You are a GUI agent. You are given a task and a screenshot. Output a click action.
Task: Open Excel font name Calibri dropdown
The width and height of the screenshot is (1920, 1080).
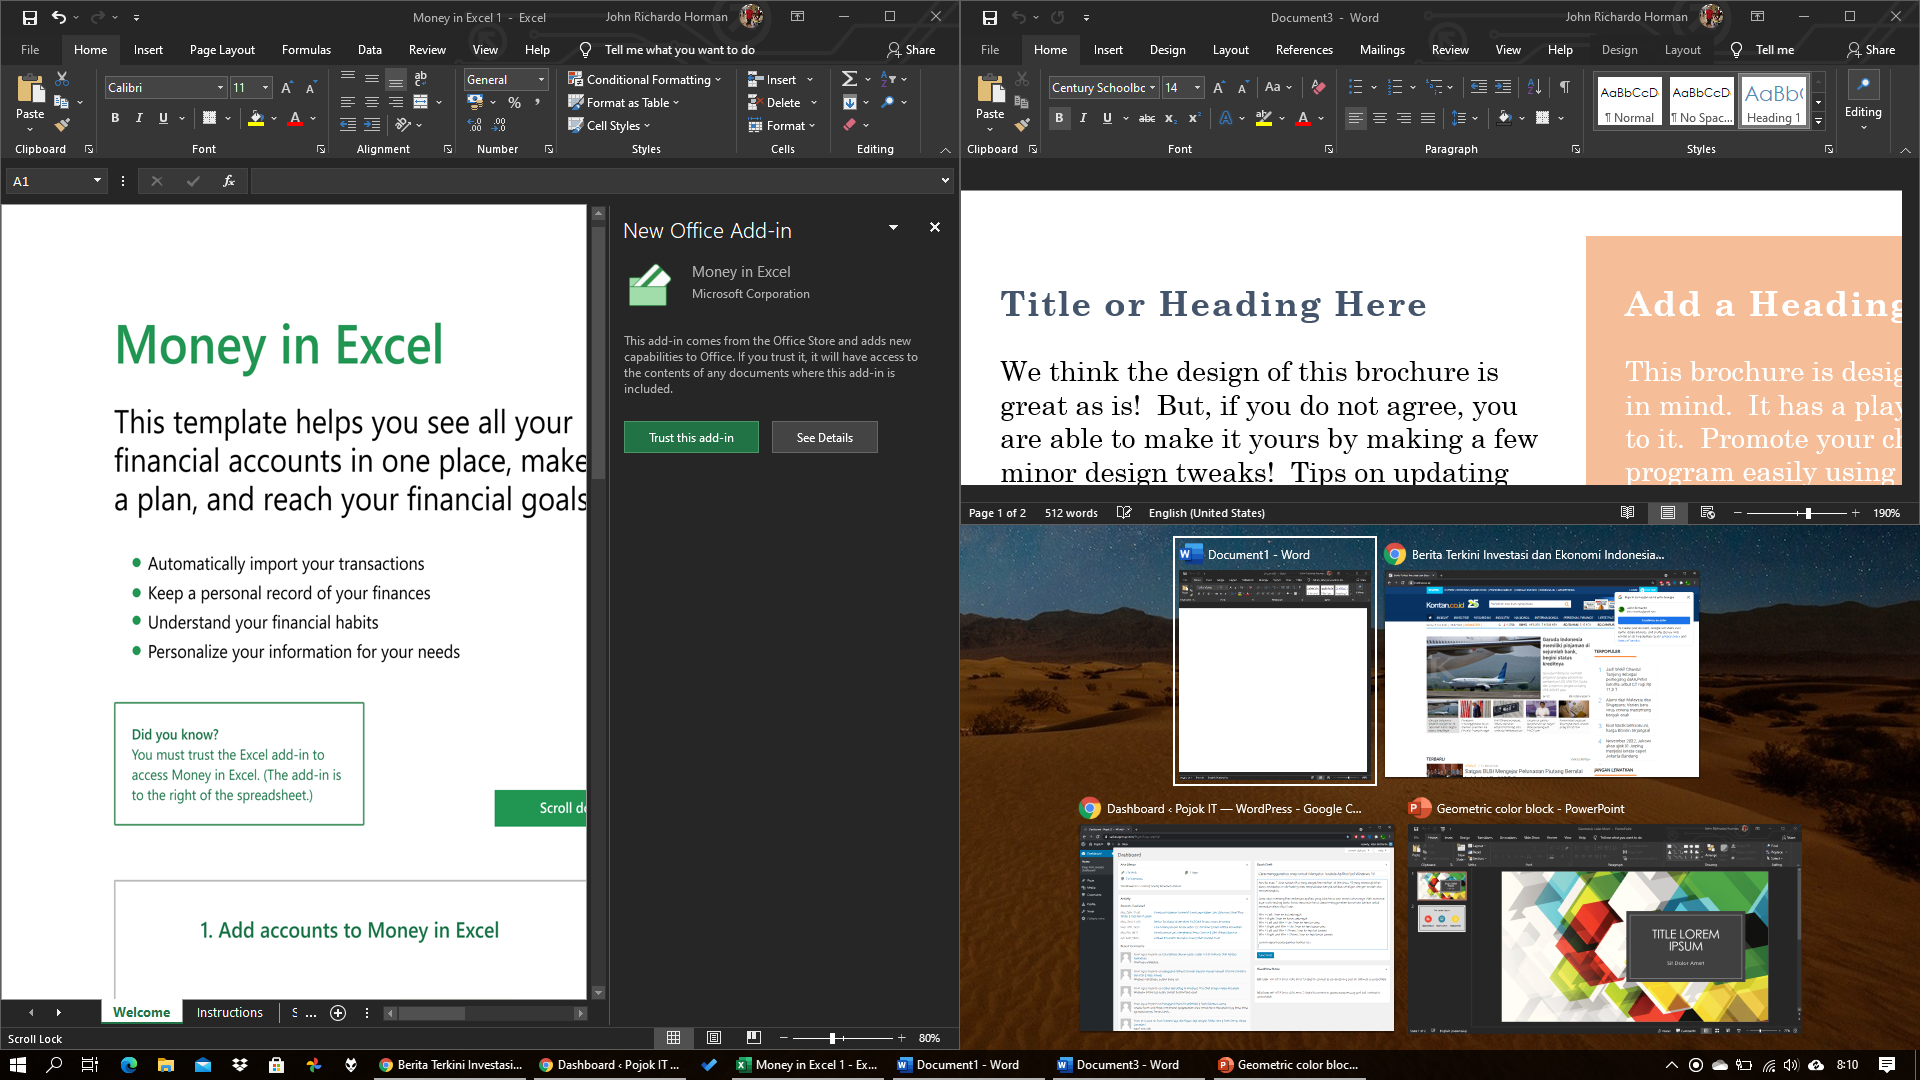click(x=220, y=88)
